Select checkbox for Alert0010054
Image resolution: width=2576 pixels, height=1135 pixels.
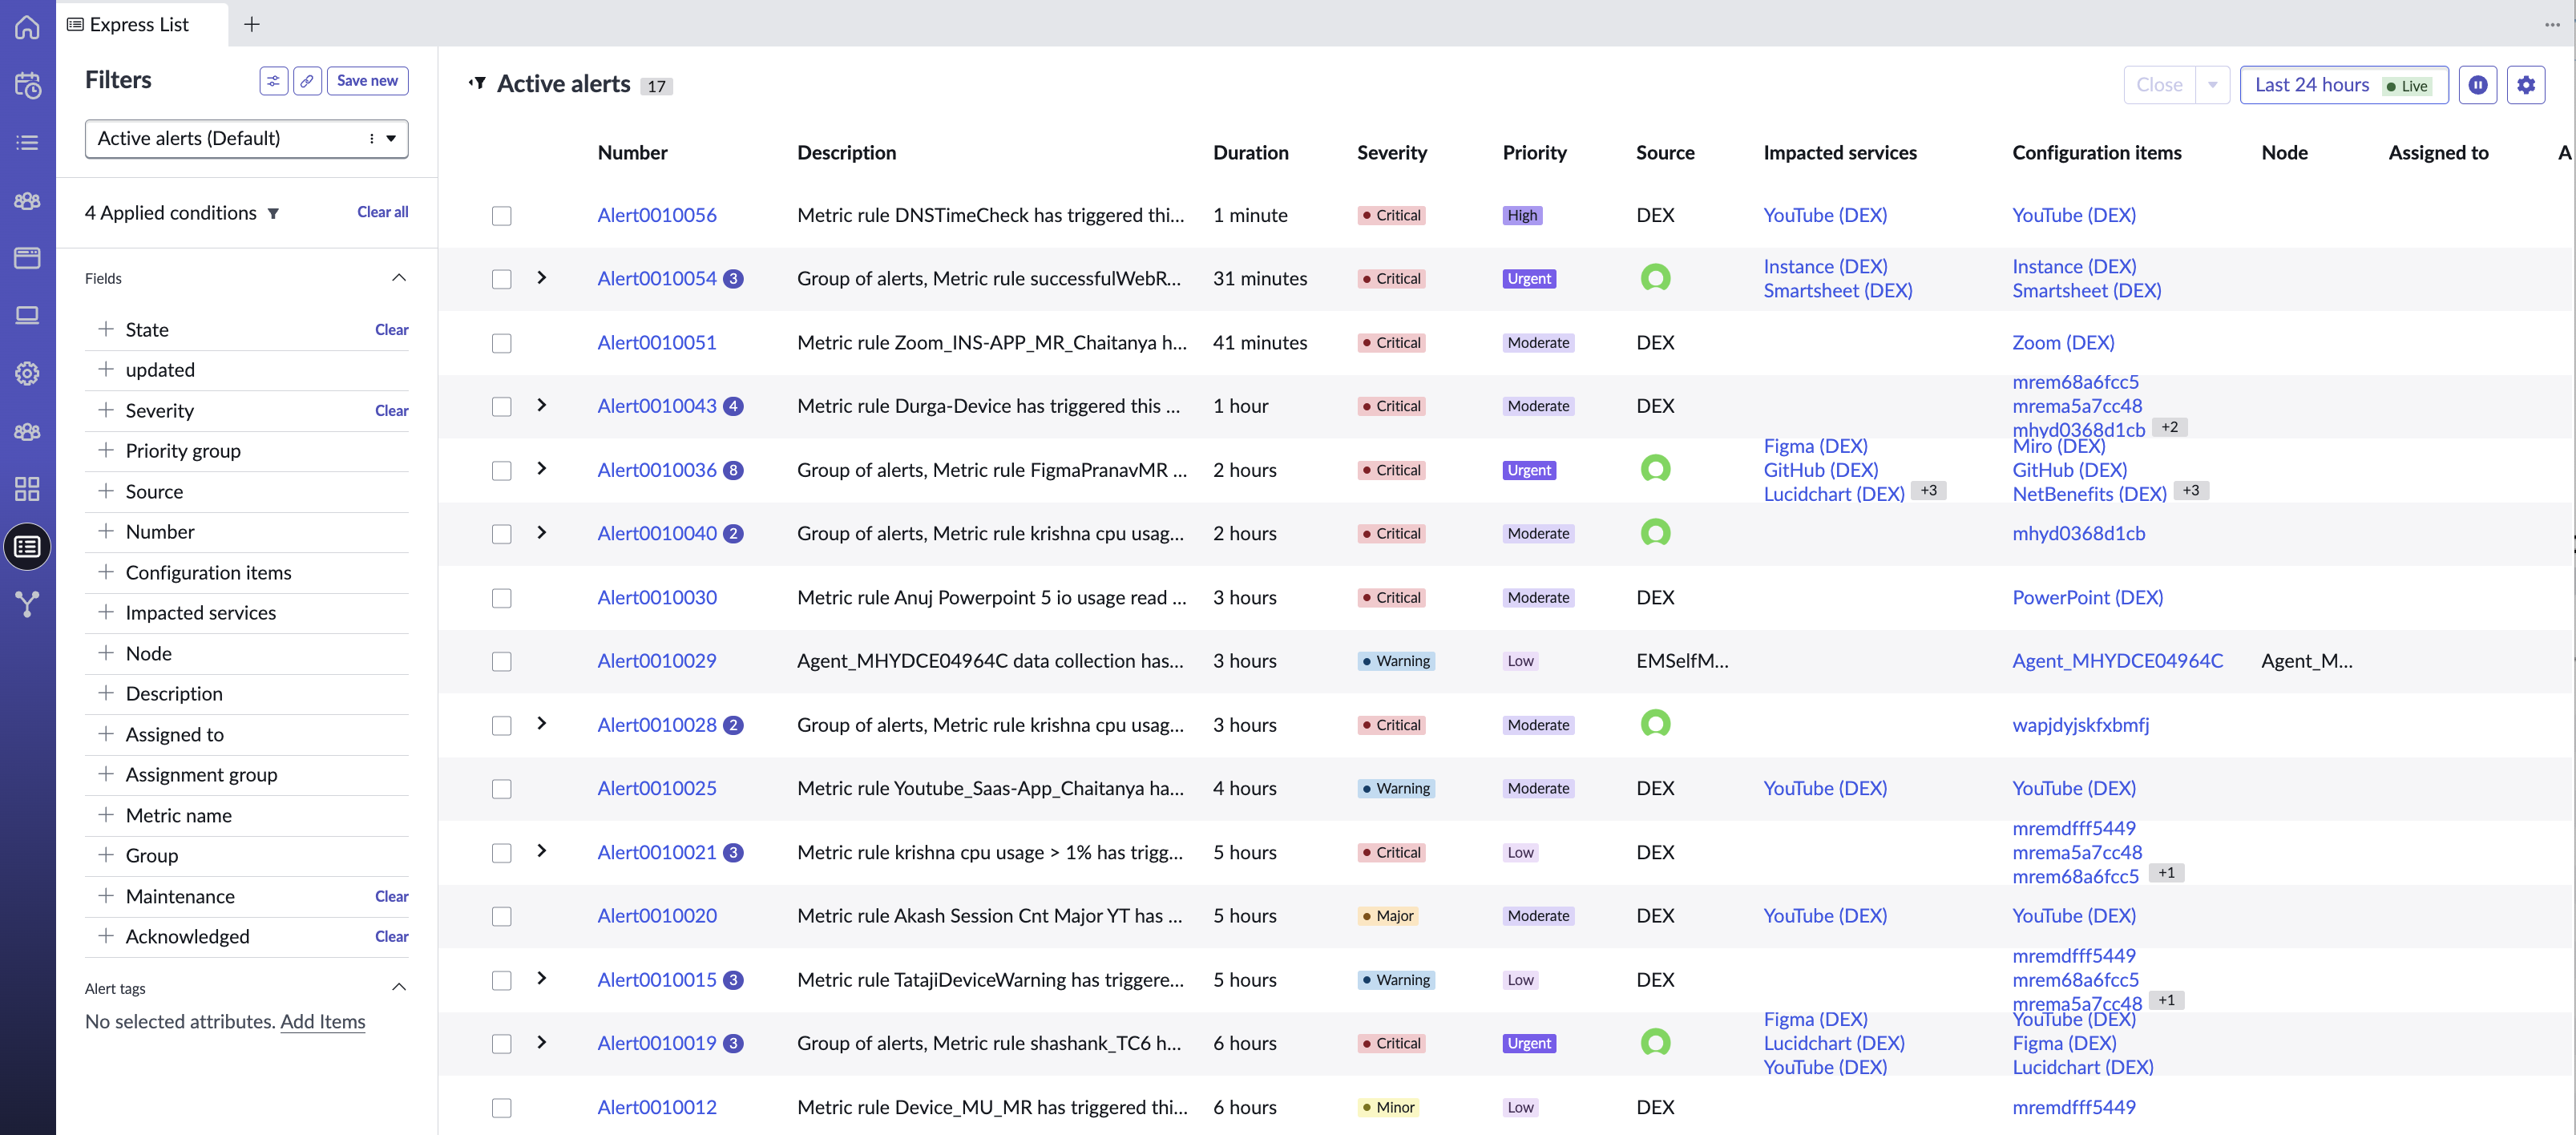pos(501,279)
